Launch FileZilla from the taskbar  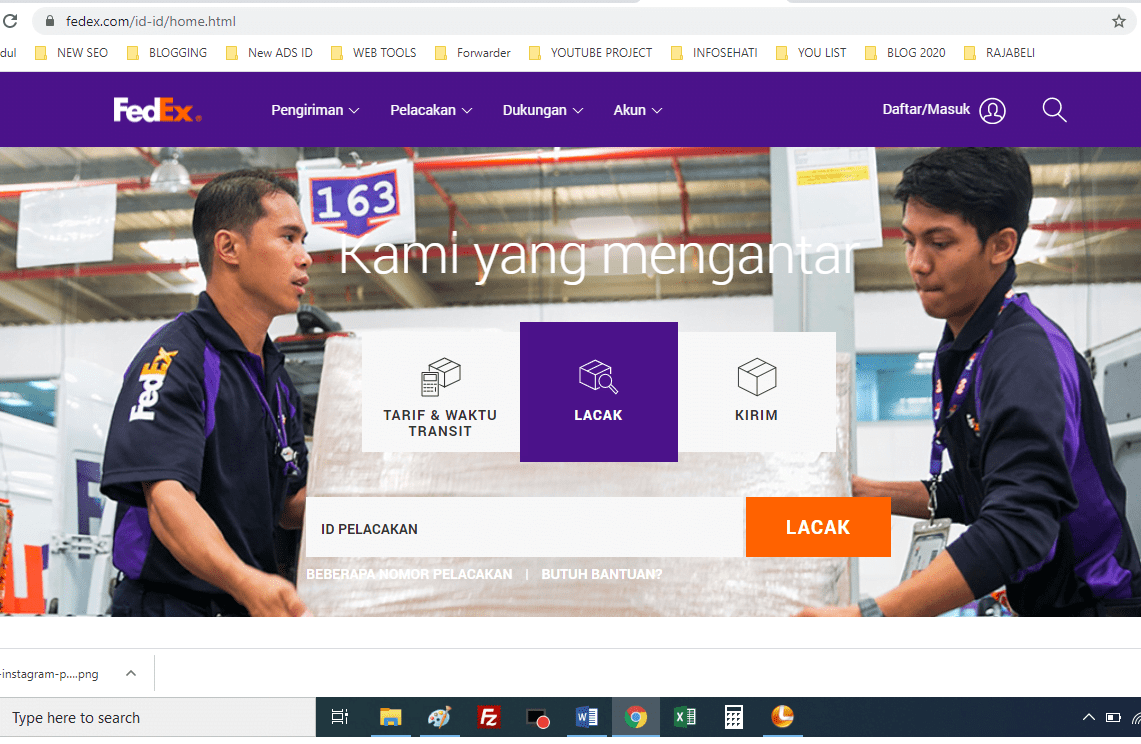(489, 717)
